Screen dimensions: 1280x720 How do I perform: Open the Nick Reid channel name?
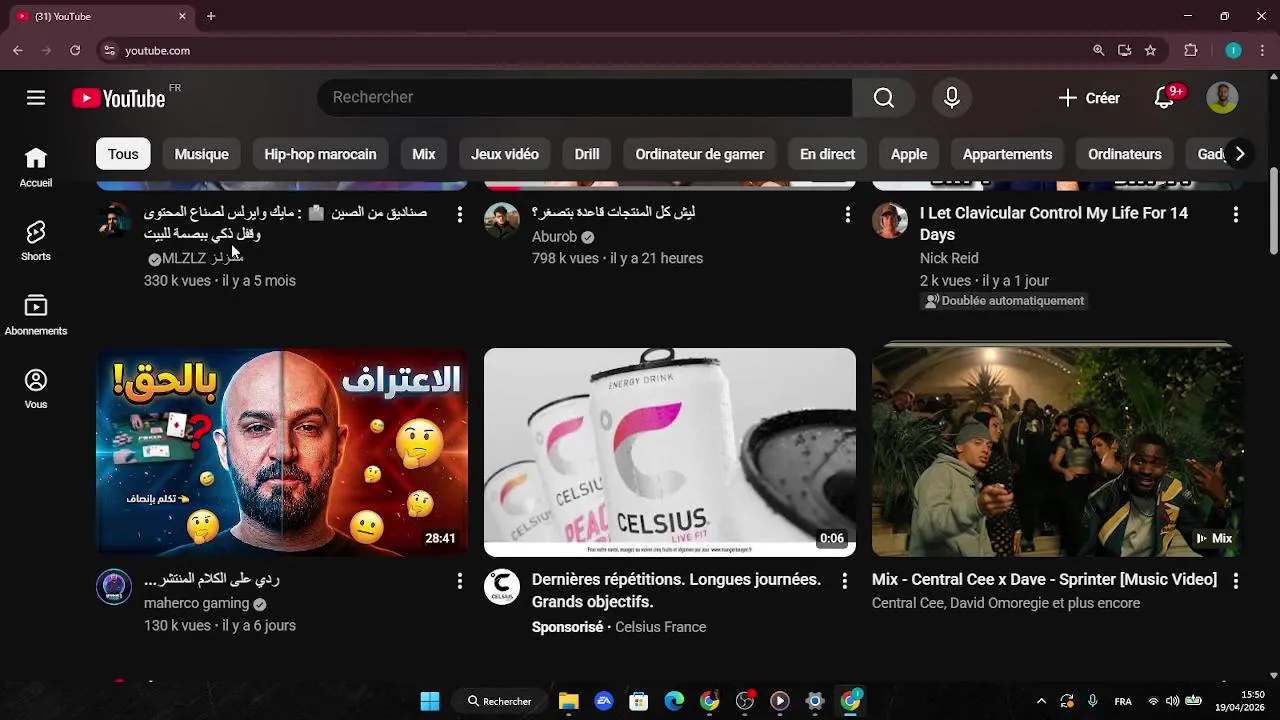[x=949, y=258]
